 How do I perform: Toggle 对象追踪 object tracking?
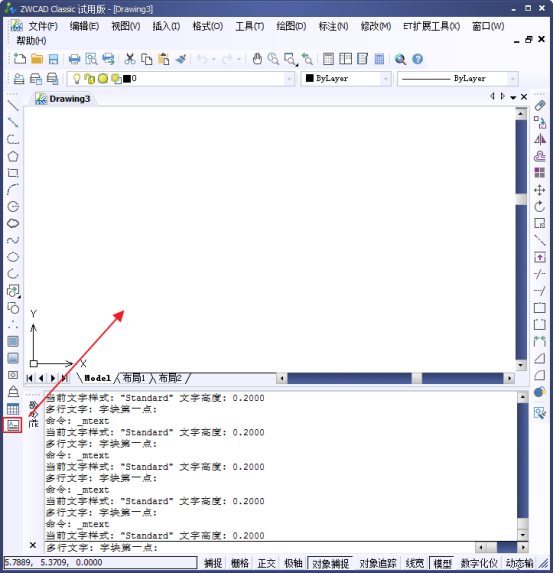[378, 563]
